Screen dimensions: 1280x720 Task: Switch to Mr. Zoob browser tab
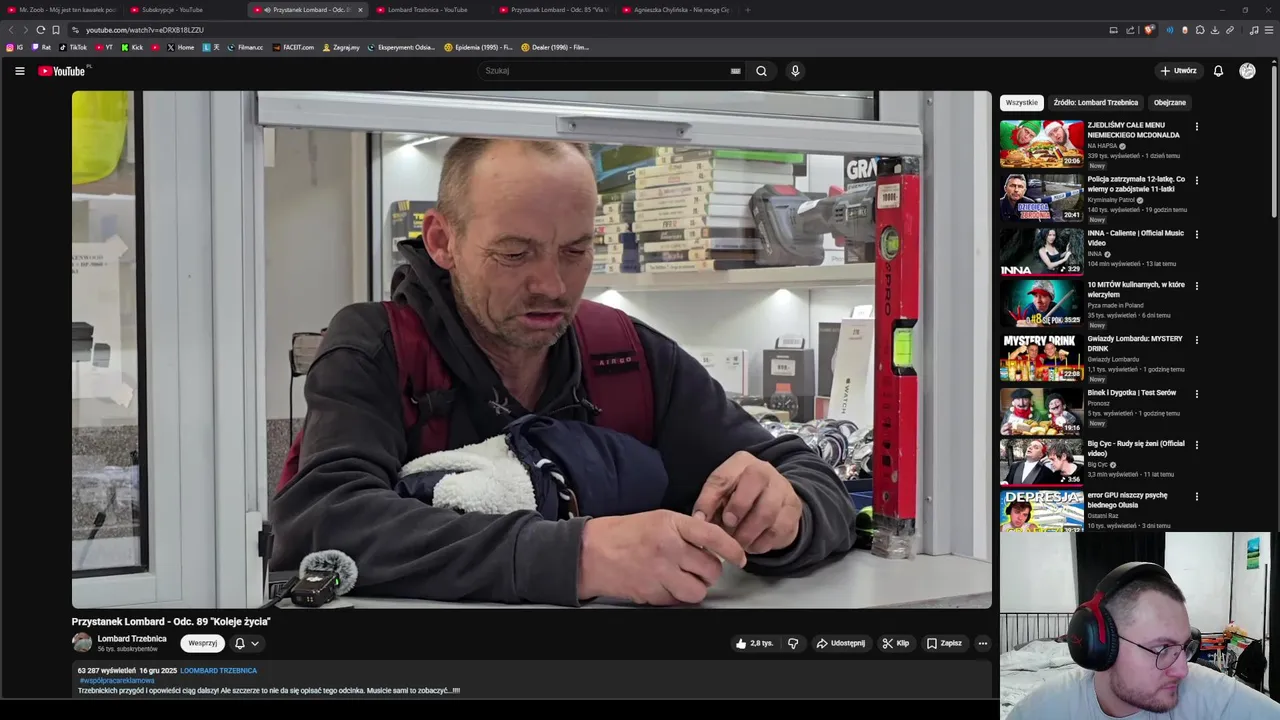pos(62,10)
